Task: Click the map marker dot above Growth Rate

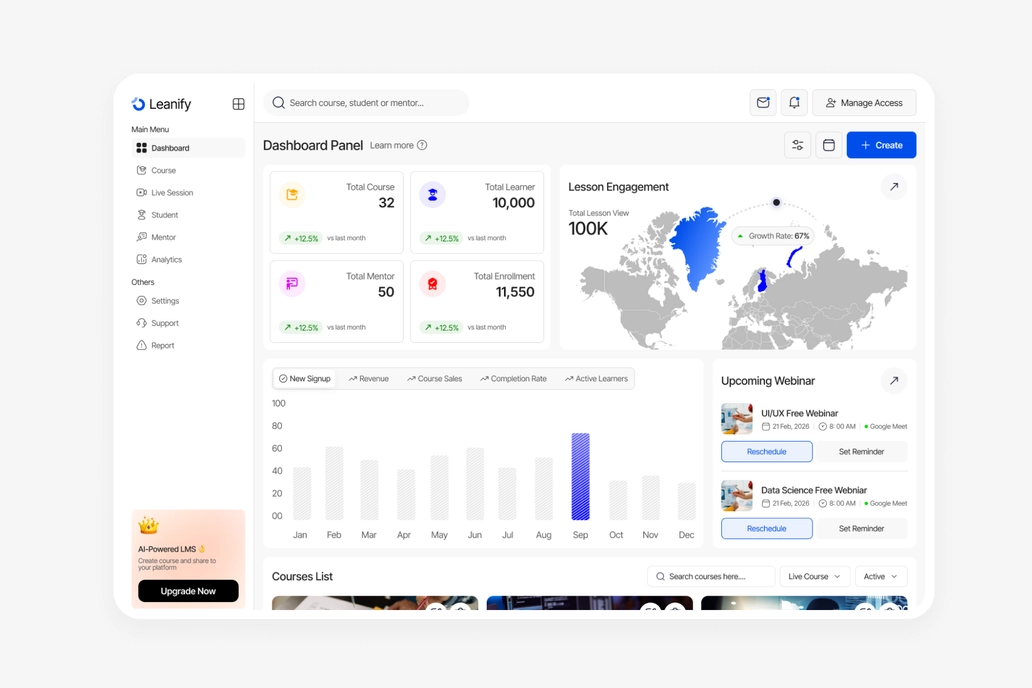Action: pos(777,203)
